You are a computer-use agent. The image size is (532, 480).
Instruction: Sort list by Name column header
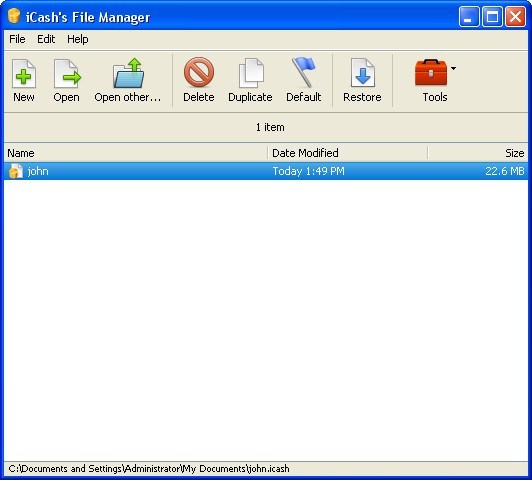(136, 153)
